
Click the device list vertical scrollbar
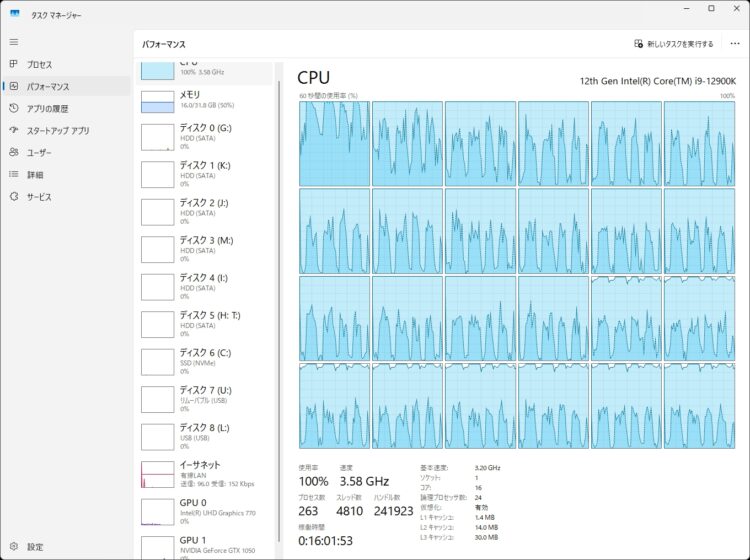tap(279, 311)
